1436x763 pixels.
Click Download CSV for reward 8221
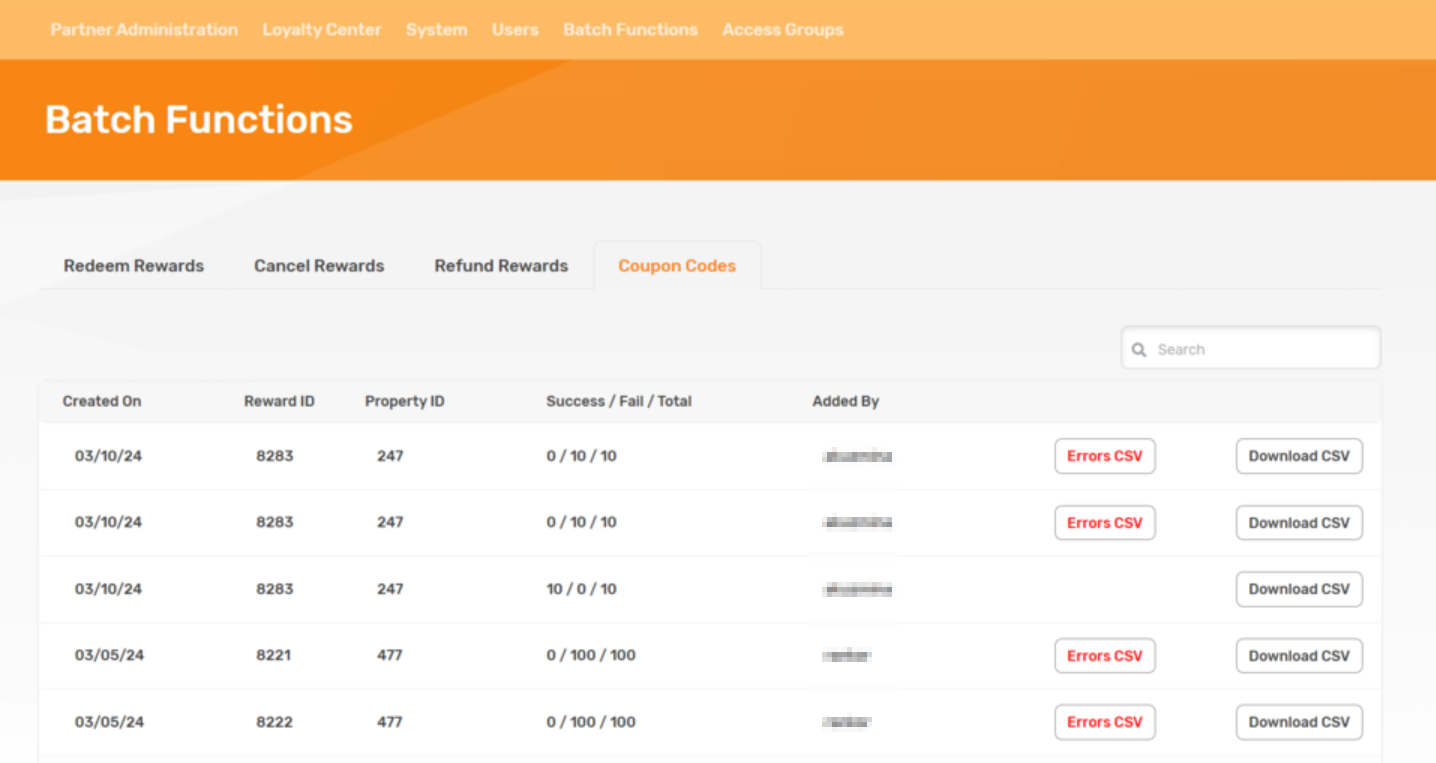[1299, 656]
